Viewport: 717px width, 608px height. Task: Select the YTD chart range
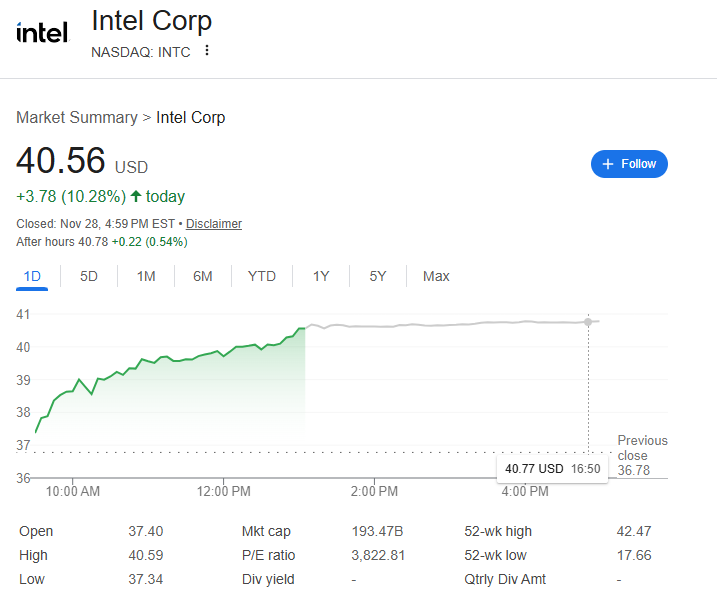pyautogui.click(x=262, y=277)
